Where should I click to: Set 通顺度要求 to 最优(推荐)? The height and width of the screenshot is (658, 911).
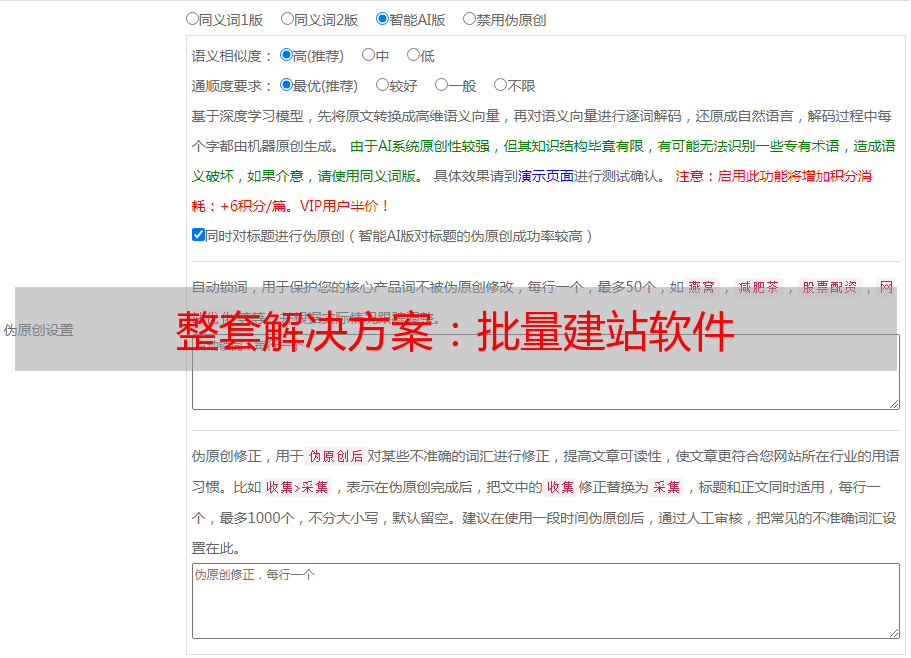click(x=287, y=86)
